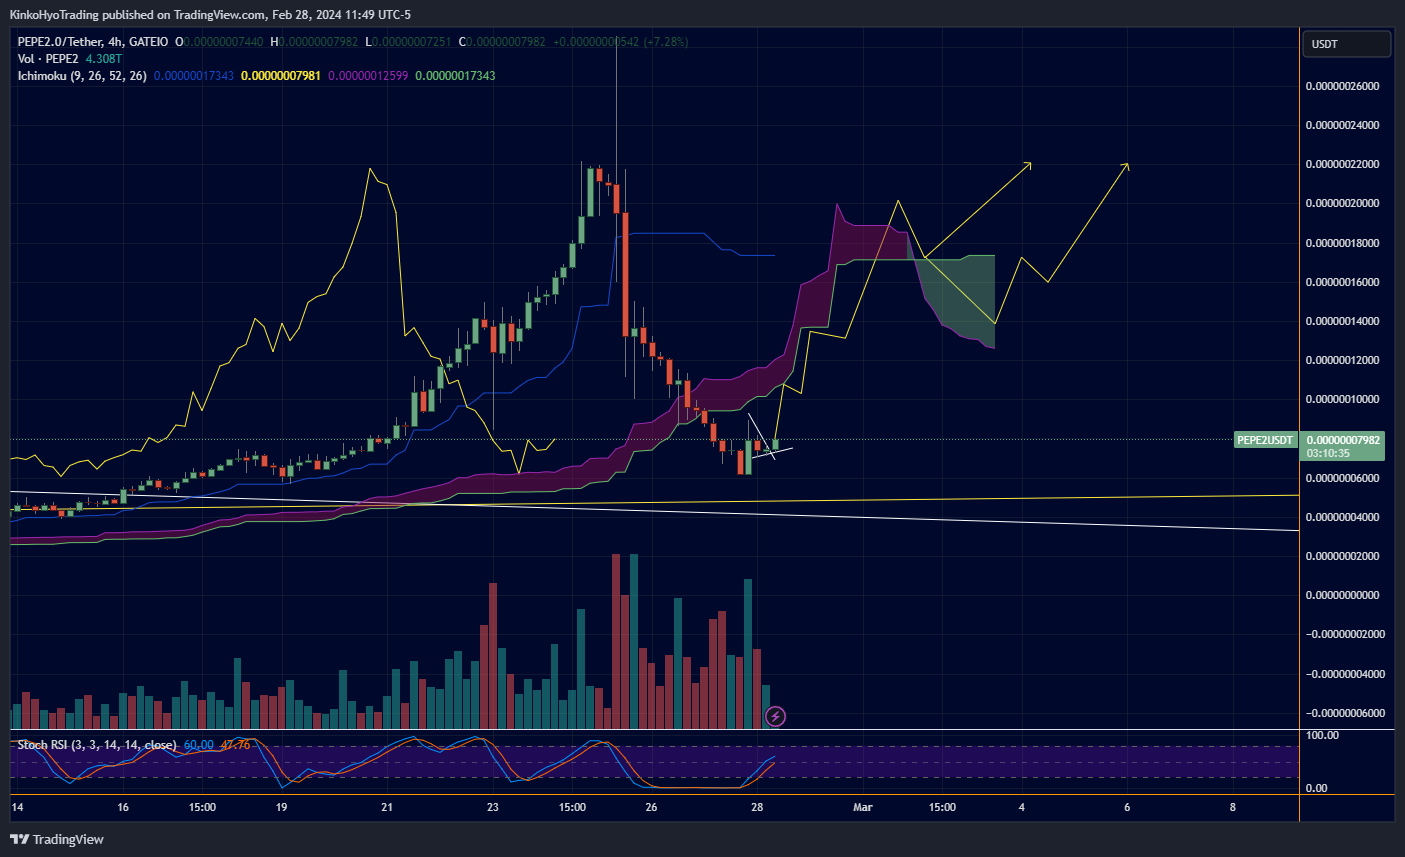Click the 8 date label on time axis
The image size is (1405, 857).
pyautogui.click(x=1233, y=807)
